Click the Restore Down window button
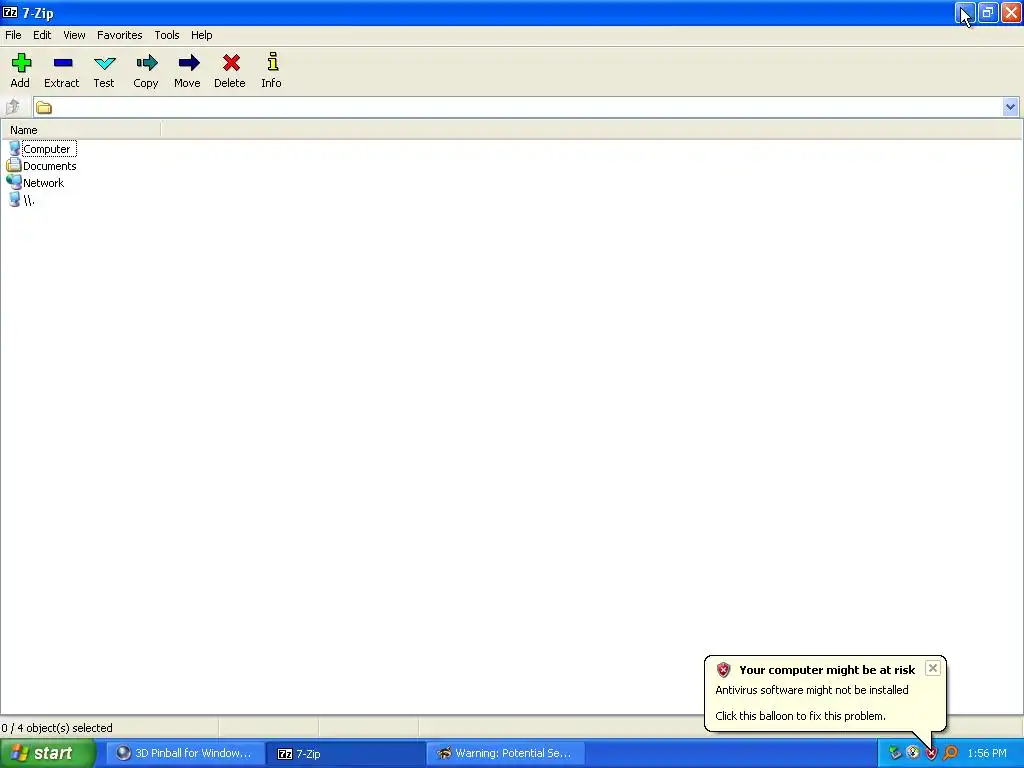Viewport: 1024px width, 768px height. click(988, 12)
